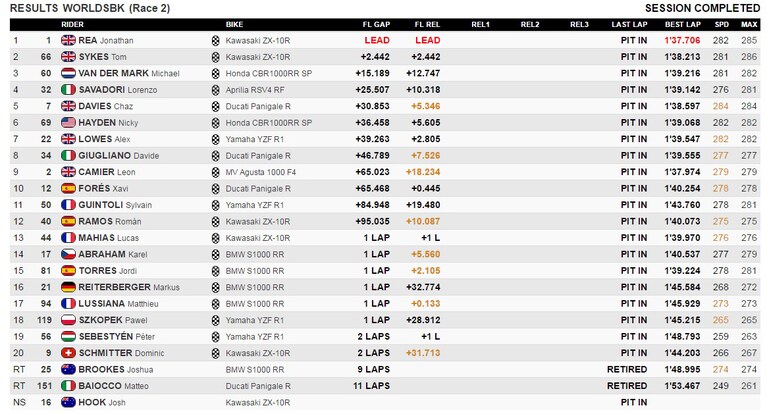Viewport: 767px width, 414px height.
Task: Click the Australian flag next to BROOKES Joshua
Action: click(x=68, y=369)
